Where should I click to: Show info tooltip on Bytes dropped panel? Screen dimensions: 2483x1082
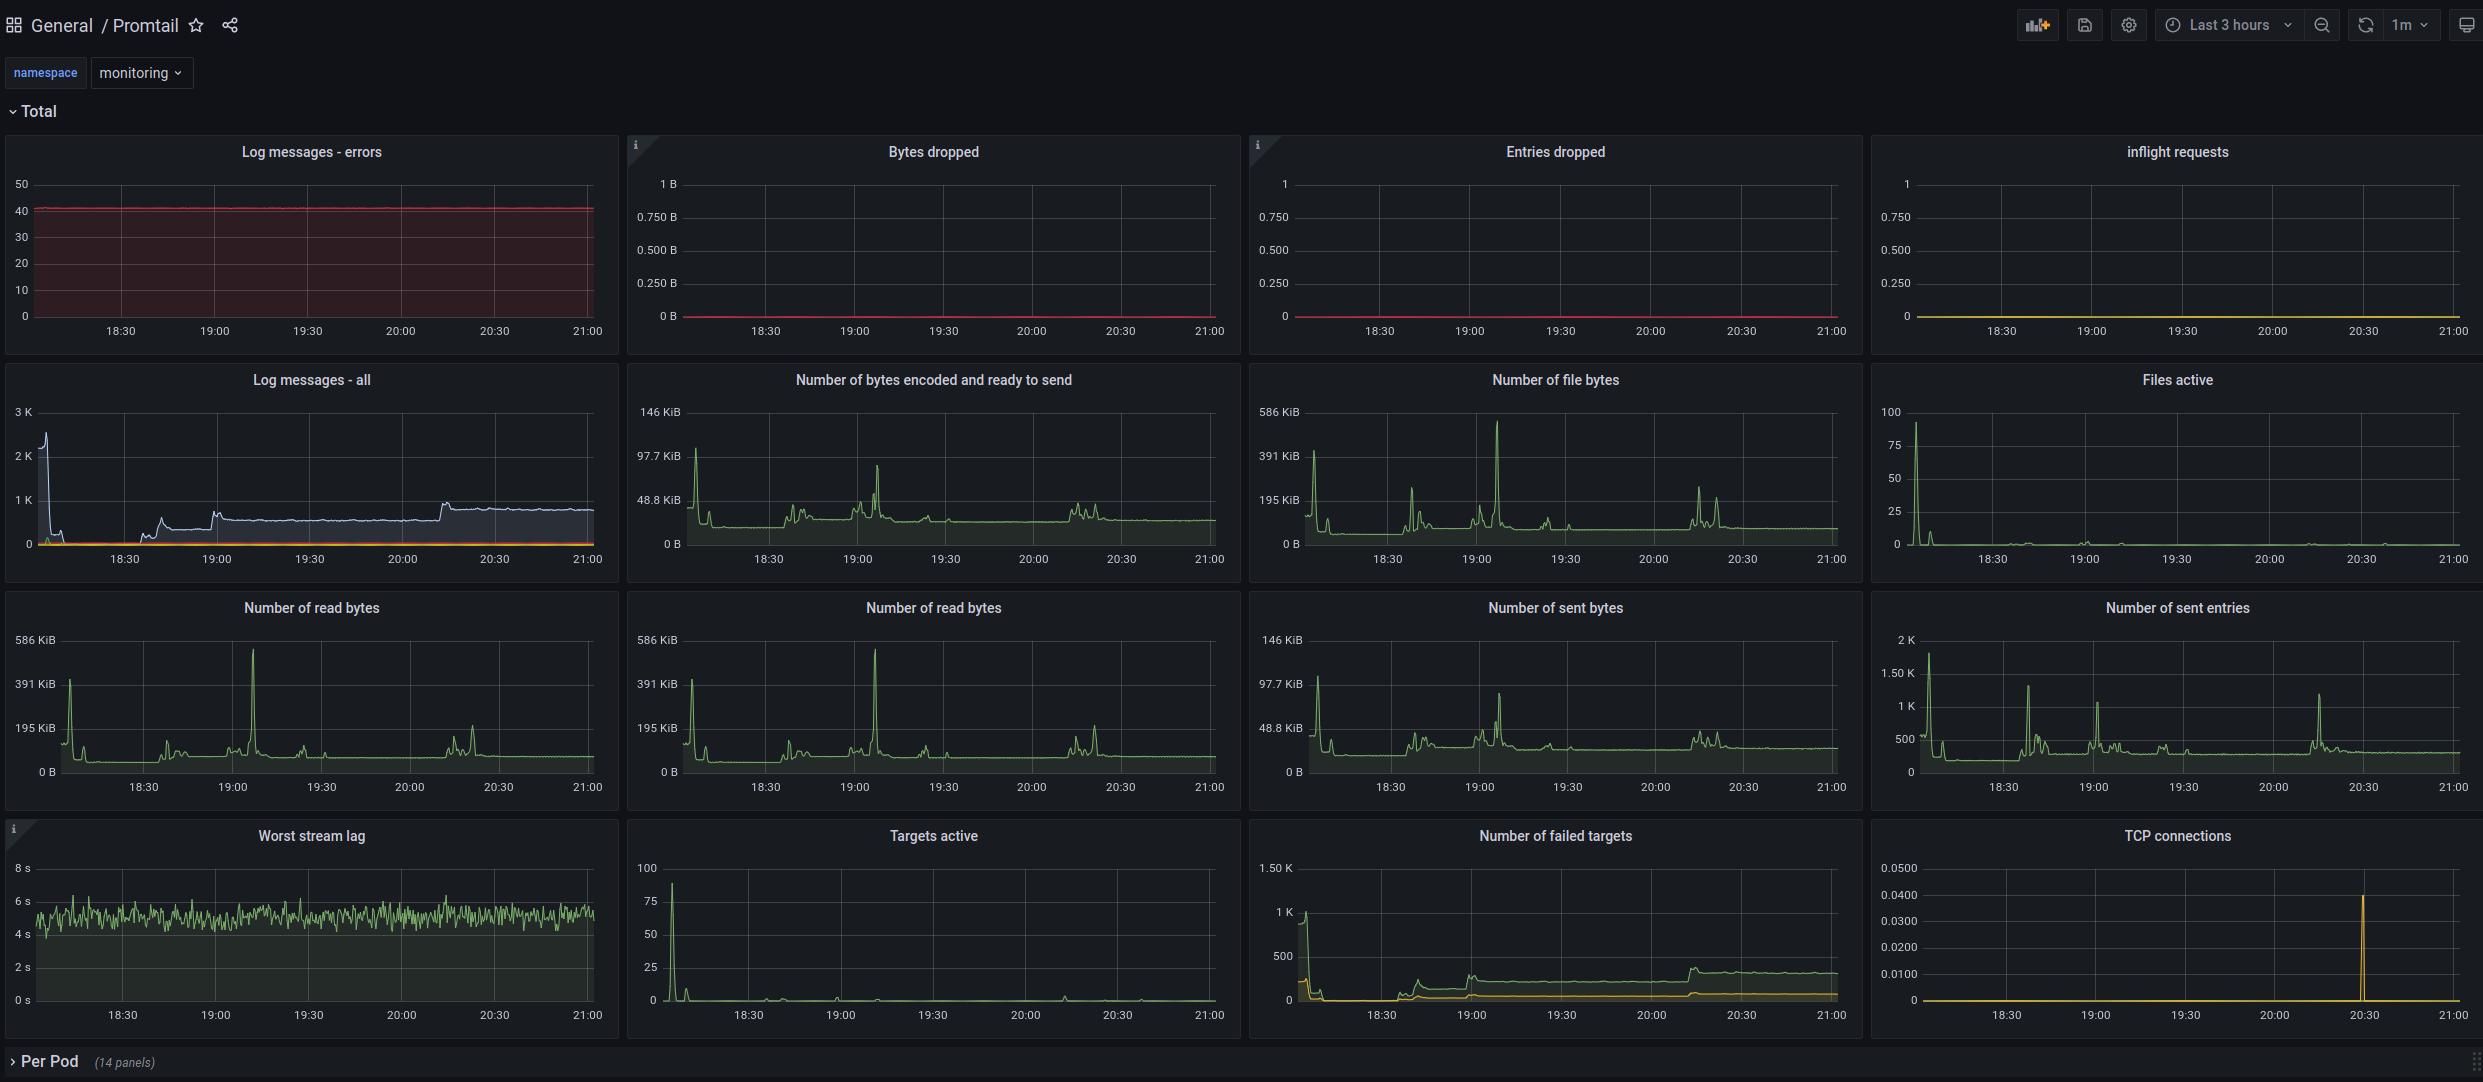635,145
